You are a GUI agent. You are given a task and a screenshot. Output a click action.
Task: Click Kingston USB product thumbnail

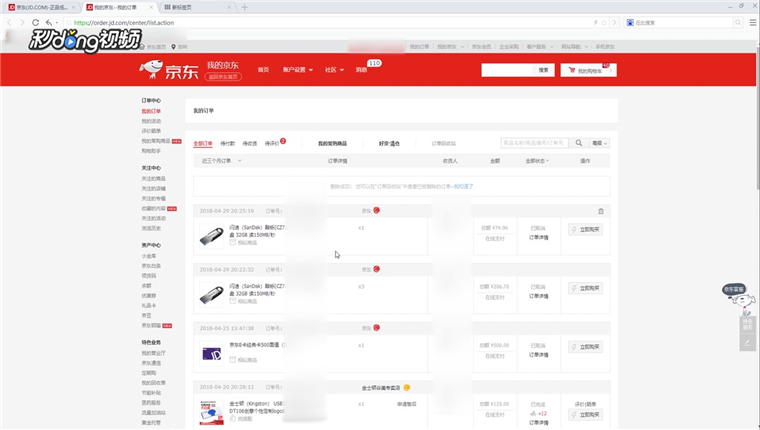212,413
